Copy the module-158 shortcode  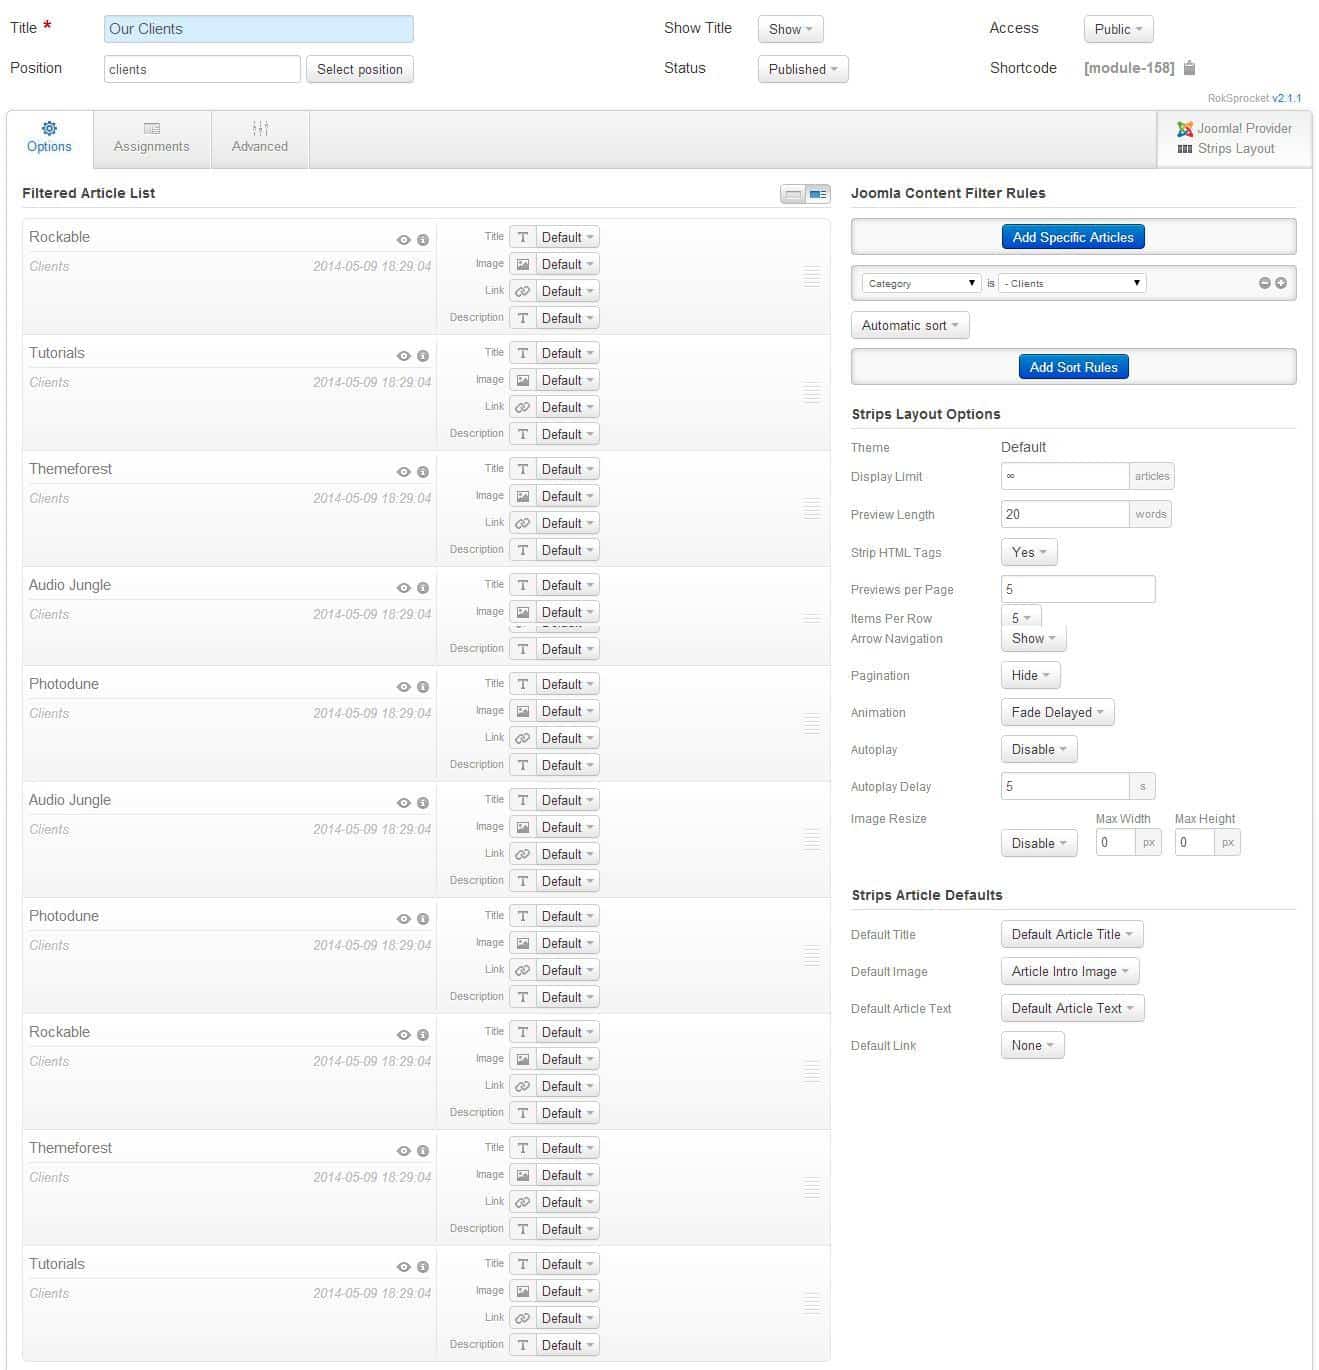(1188, 68)
